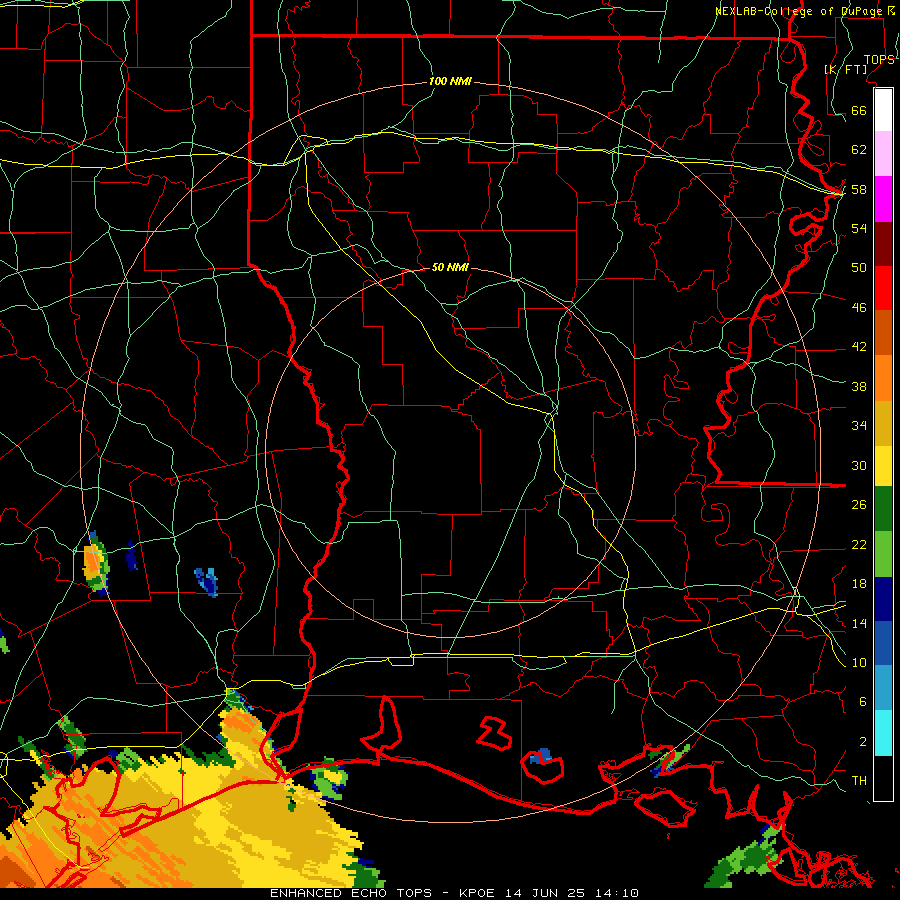Click the 34 value on the scale

tap(859, 426)
